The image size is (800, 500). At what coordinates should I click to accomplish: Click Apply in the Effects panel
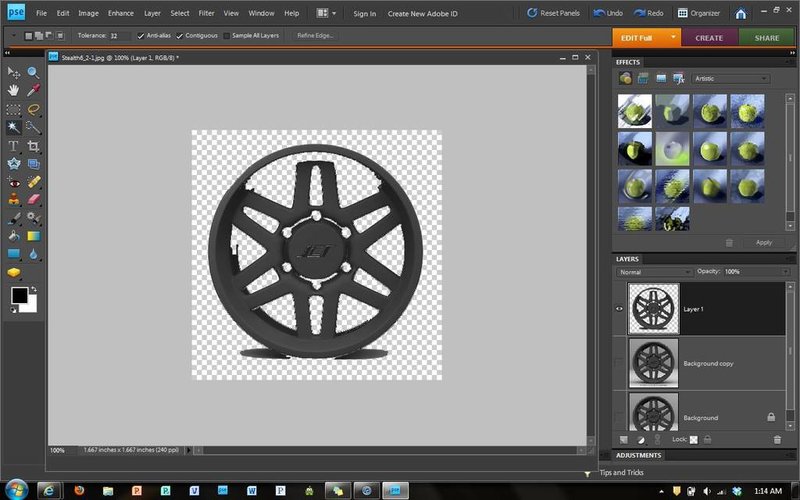(764, 243)
